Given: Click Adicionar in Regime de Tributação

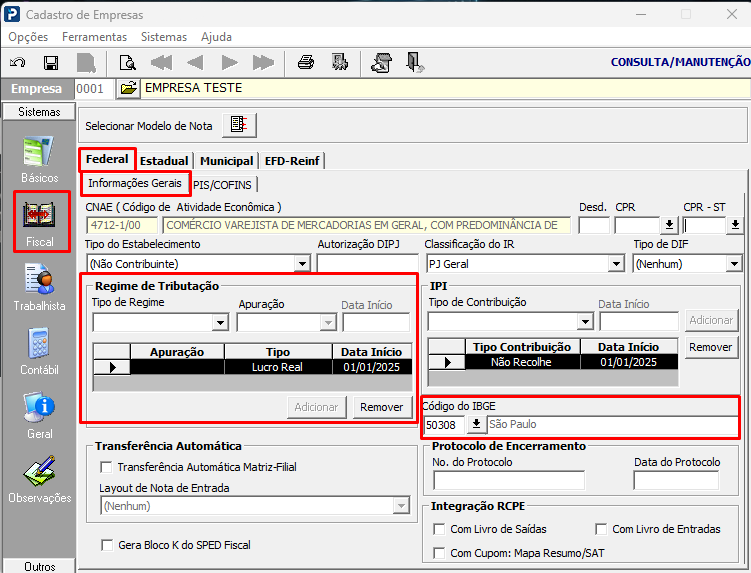Looking at the screenshot, I should 316,407.
